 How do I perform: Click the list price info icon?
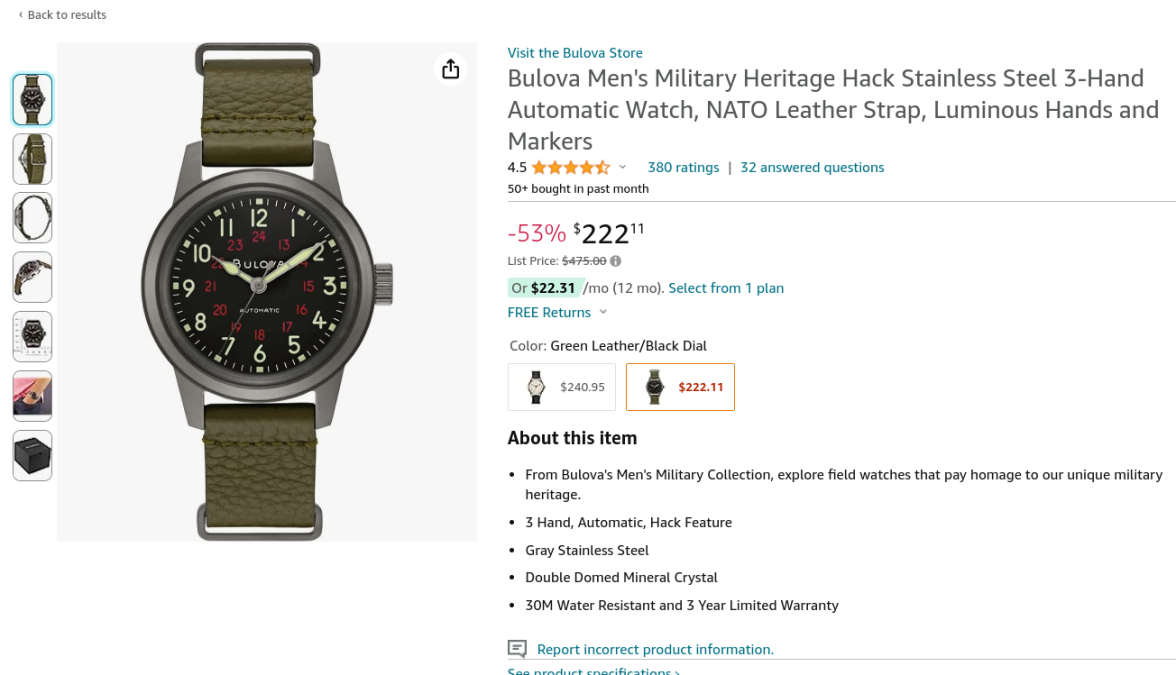pyautogui.click(x=616, y=261)
